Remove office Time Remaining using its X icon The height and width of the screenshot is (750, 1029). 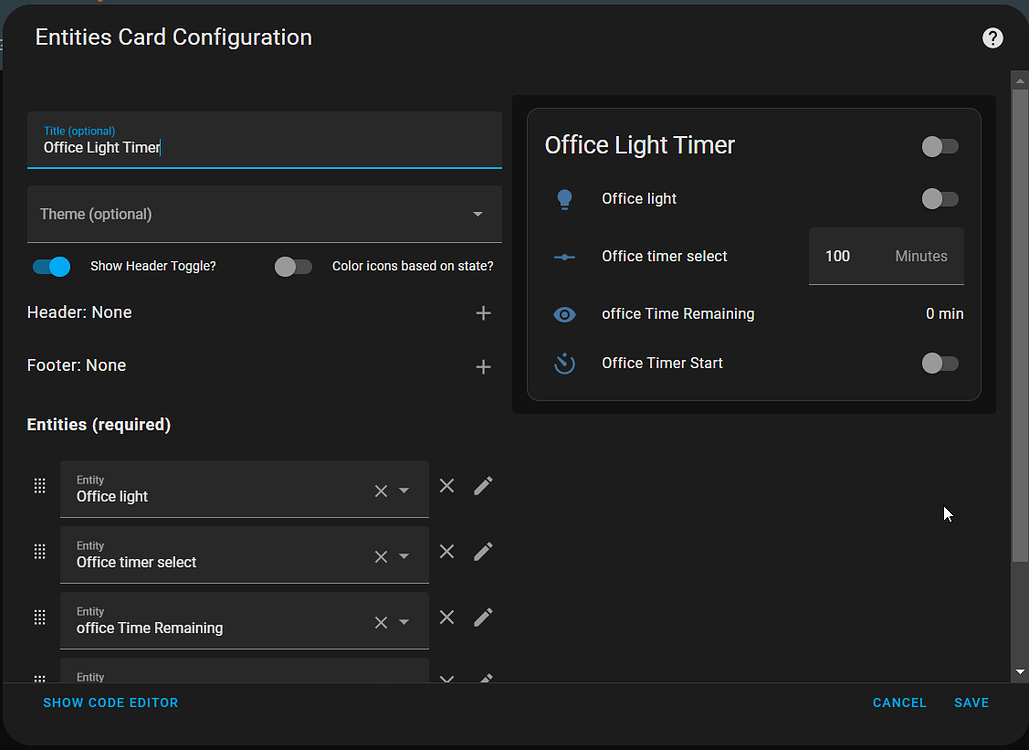(447, 617)
